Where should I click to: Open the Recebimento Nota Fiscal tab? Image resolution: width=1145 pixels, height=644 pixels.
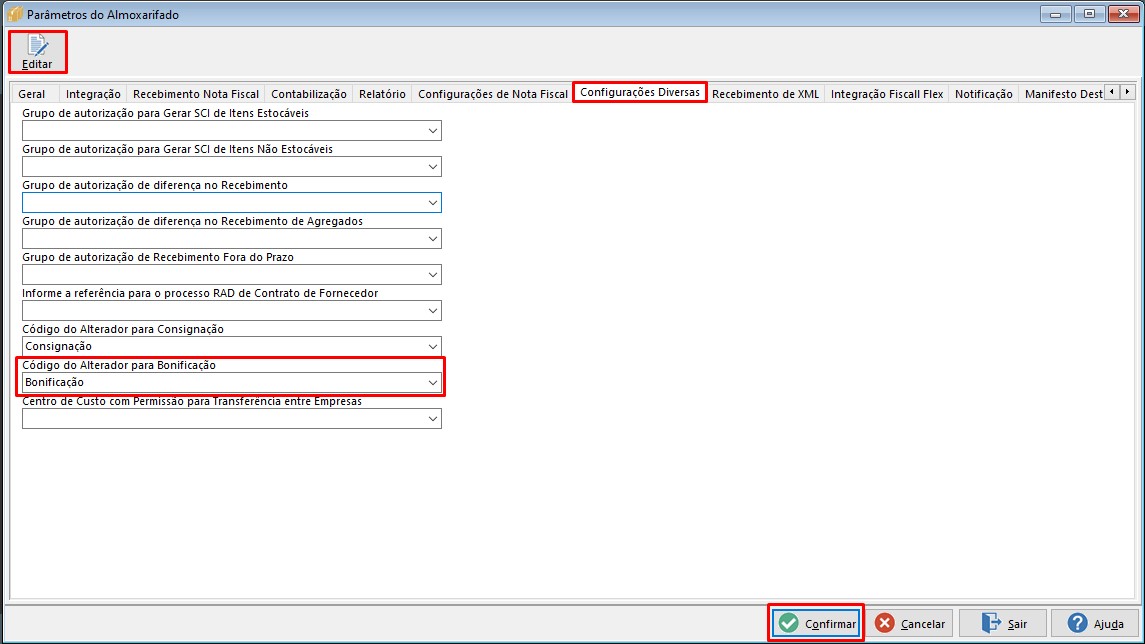(196, 93)
